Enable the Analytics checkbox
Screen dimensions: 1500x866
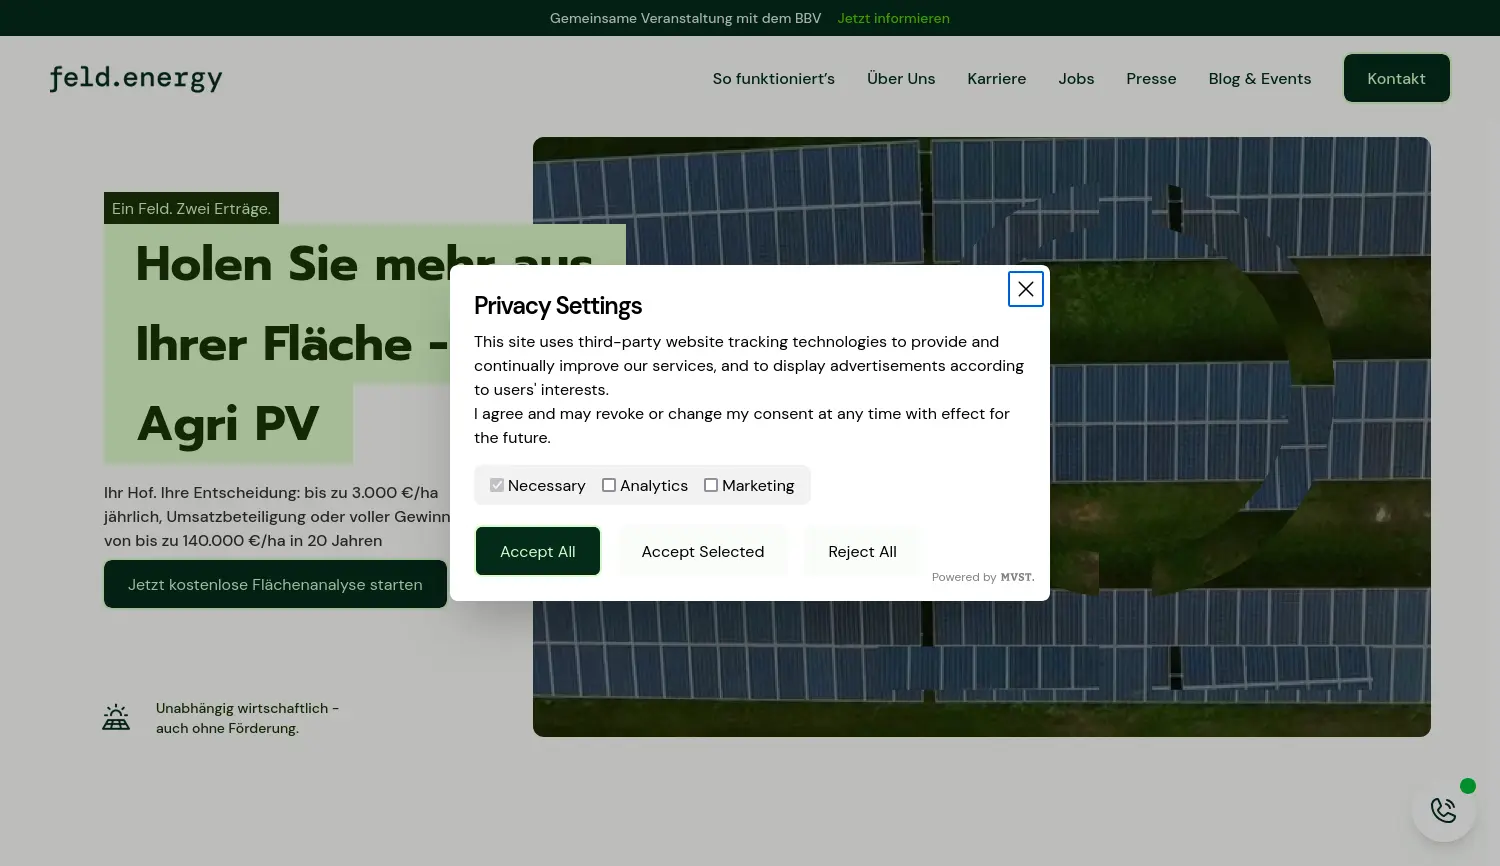[609, 485]
